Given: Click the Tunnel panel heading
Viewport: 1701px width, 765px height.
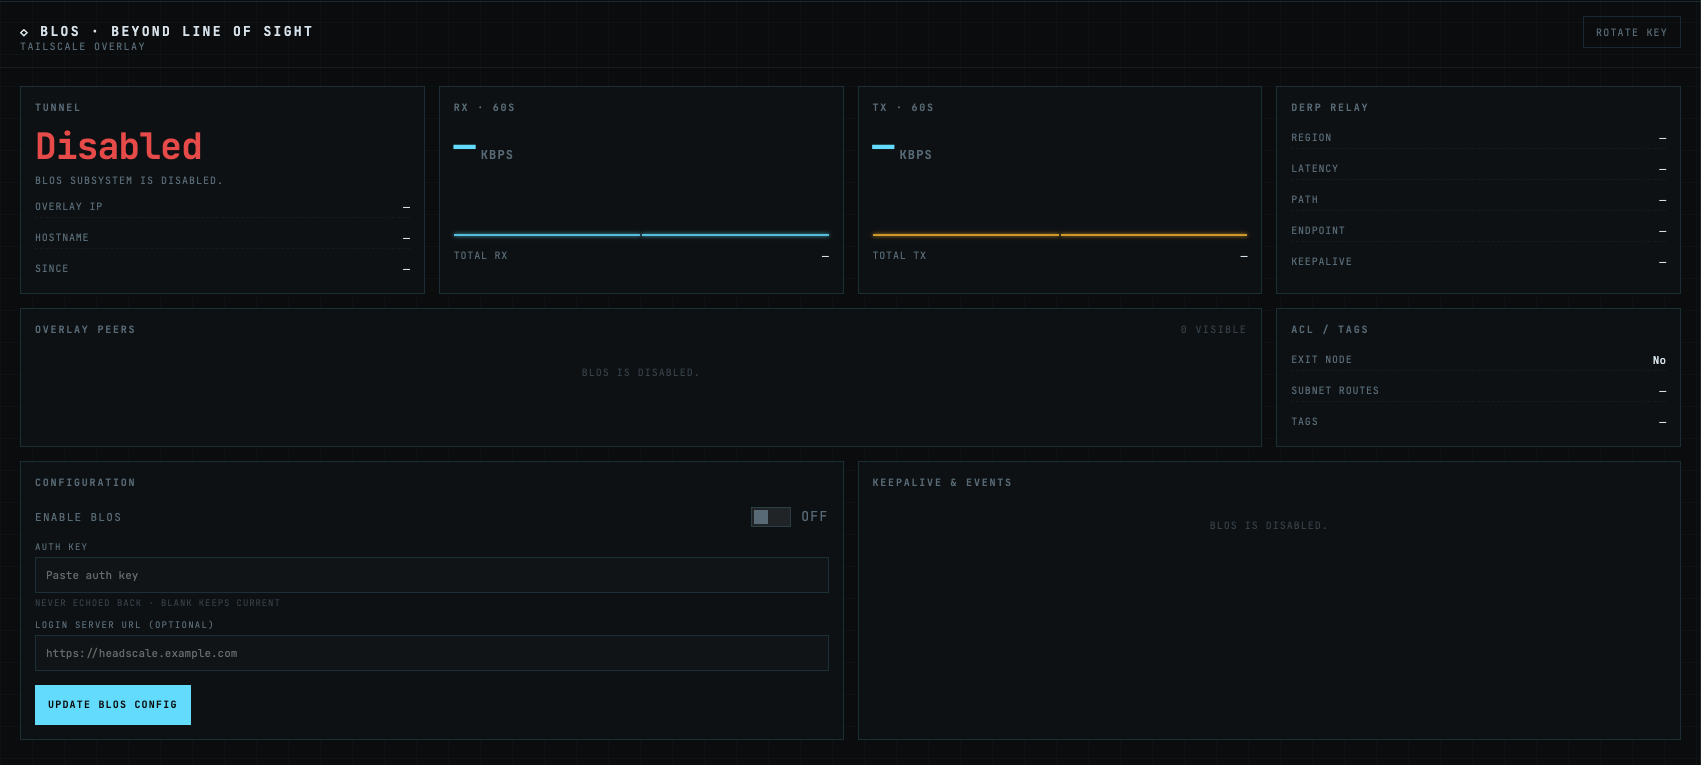Looking at the screenshot, I should click(x=58, y=108).
